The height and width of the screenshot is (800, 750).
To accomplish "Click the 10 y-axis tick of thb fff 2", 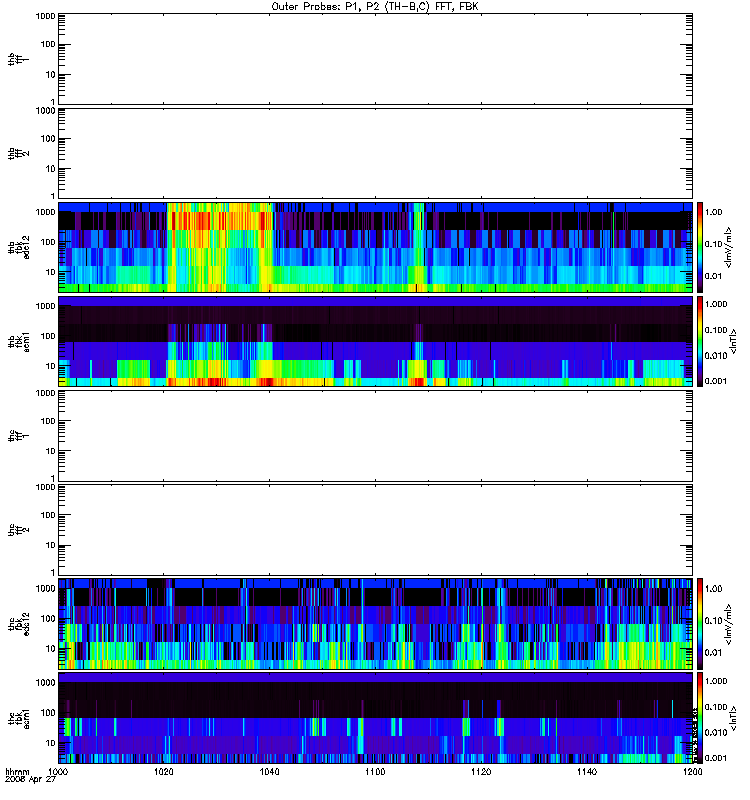I will pos(51,169).
